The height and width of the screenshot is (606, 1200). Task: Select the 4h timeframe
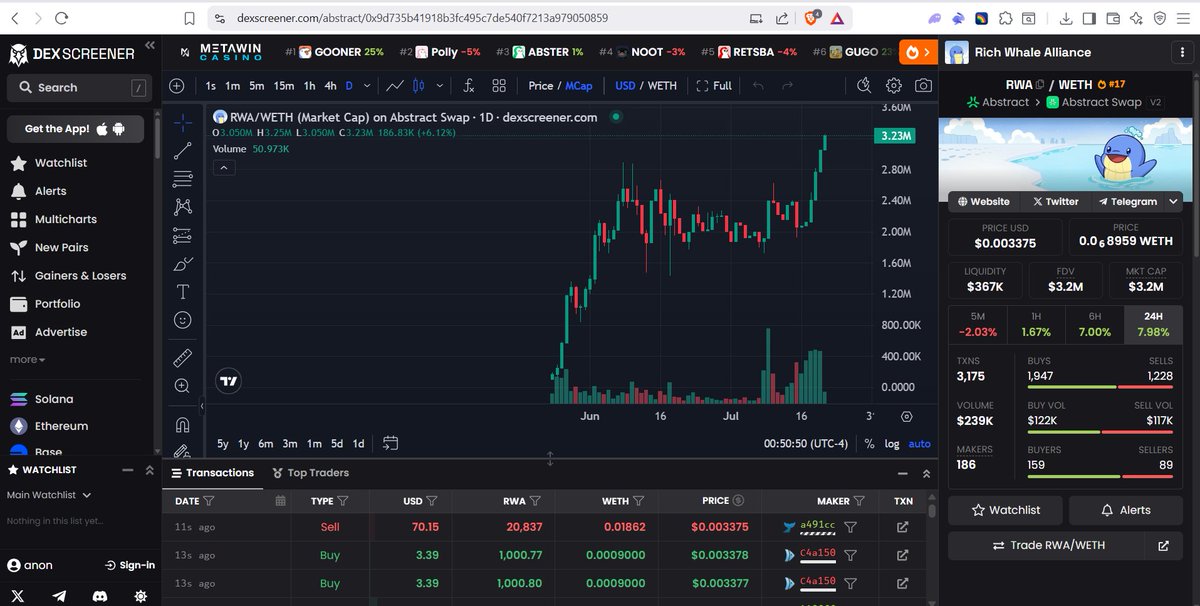pyautogui.click(x=330, y=86)
